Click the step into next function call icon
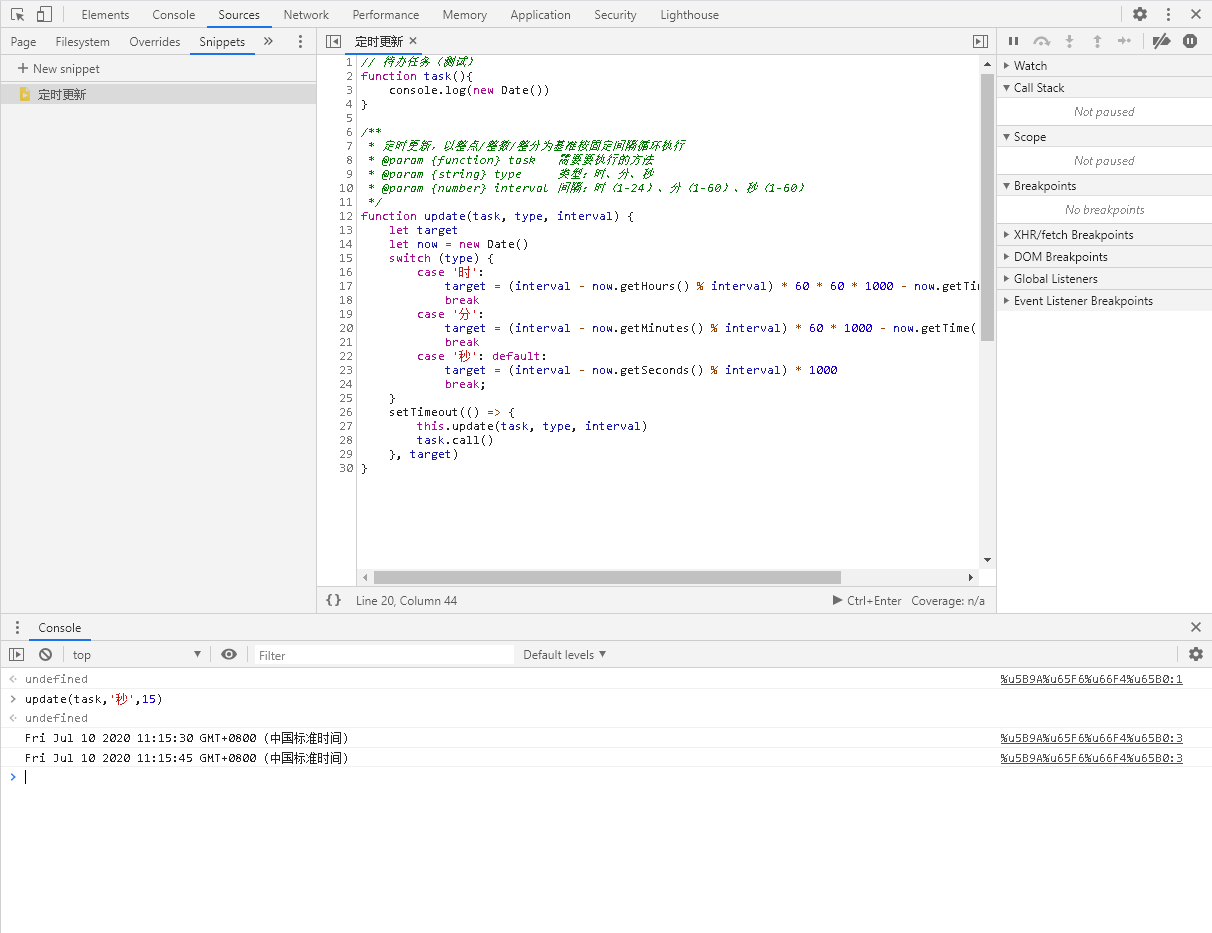 (1069, 41)
